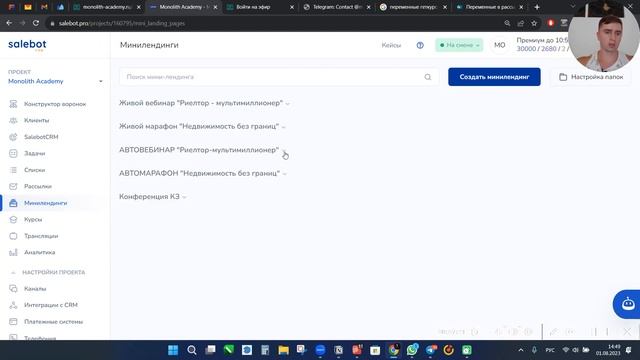Open Каналы under project settings
Viewport: 640px width, 360px height.
[x=35, y=289]
